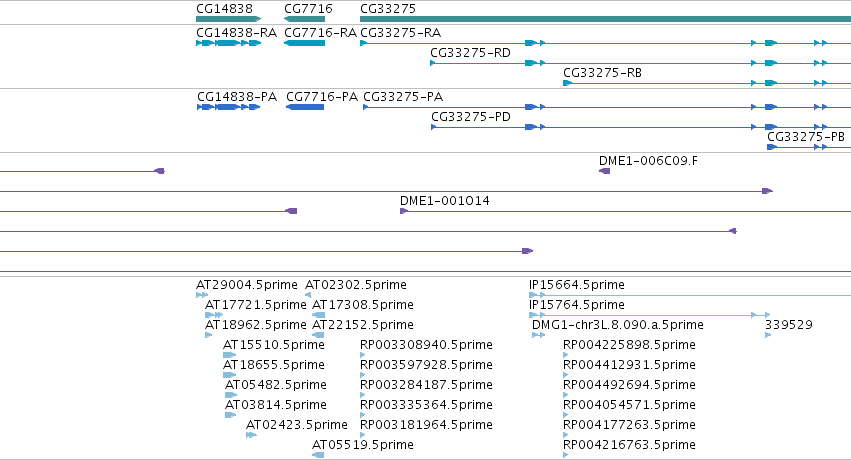Click the CG33275-RB transcript label
Screen dimensions: 851x460
pos(602,73)
